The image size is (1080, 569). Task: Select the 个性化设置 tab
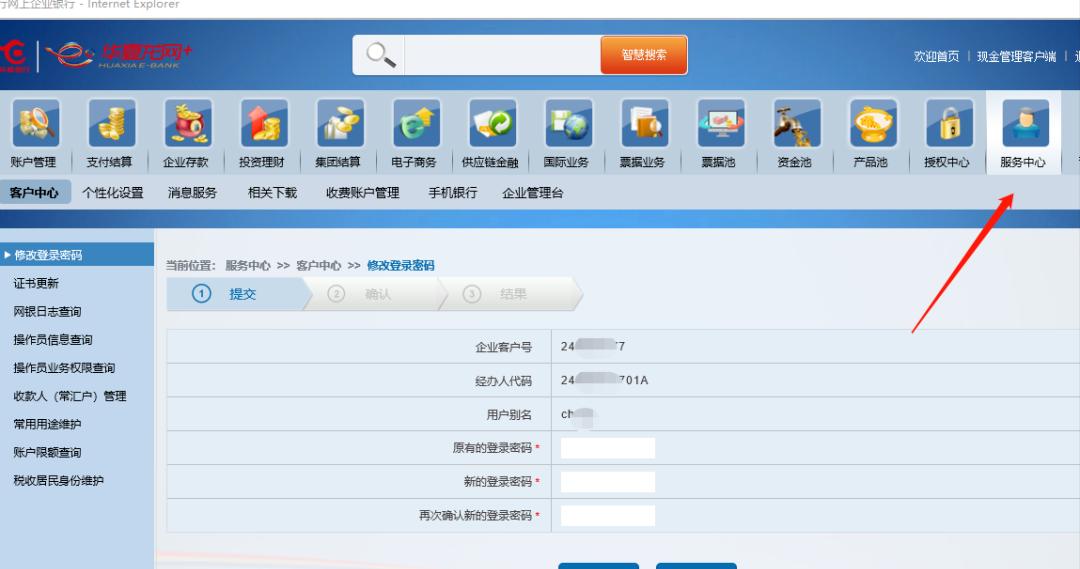tap(113, 193)
